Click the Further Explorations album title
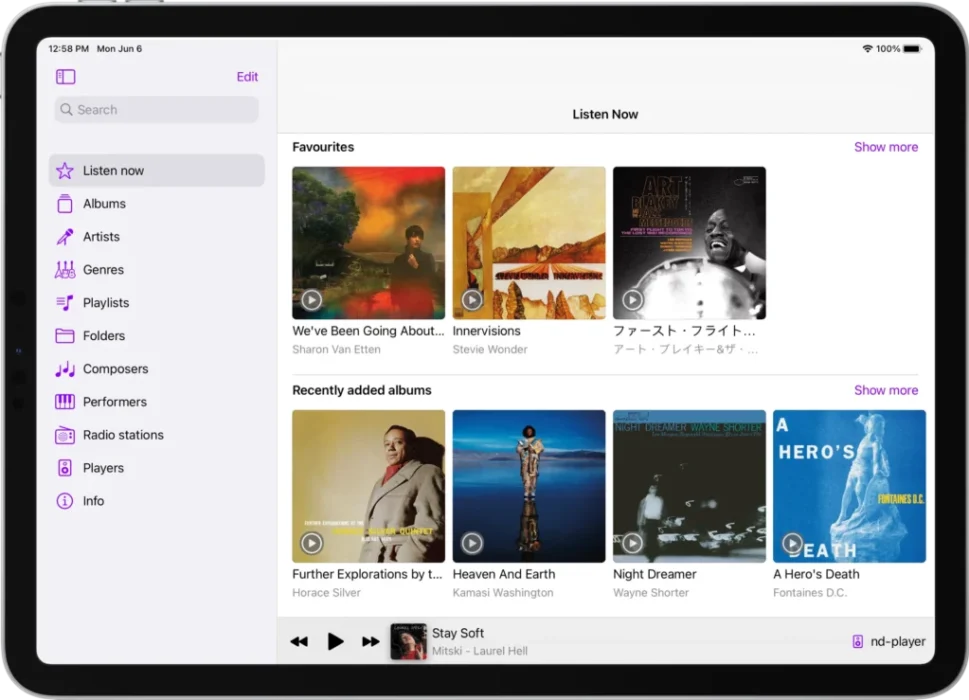 tap(367, 575)
